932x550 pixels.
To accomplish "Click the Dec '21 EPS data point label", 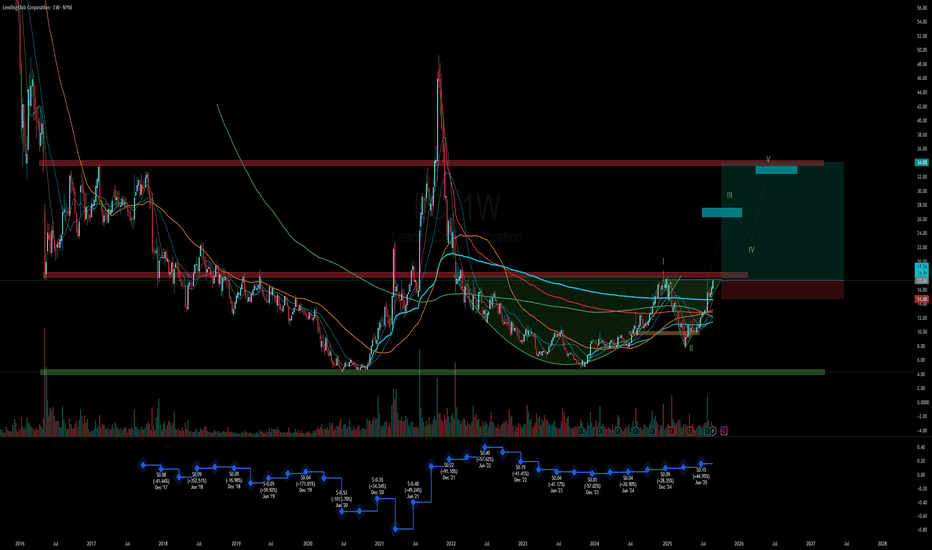I will [x=449, y=471].
